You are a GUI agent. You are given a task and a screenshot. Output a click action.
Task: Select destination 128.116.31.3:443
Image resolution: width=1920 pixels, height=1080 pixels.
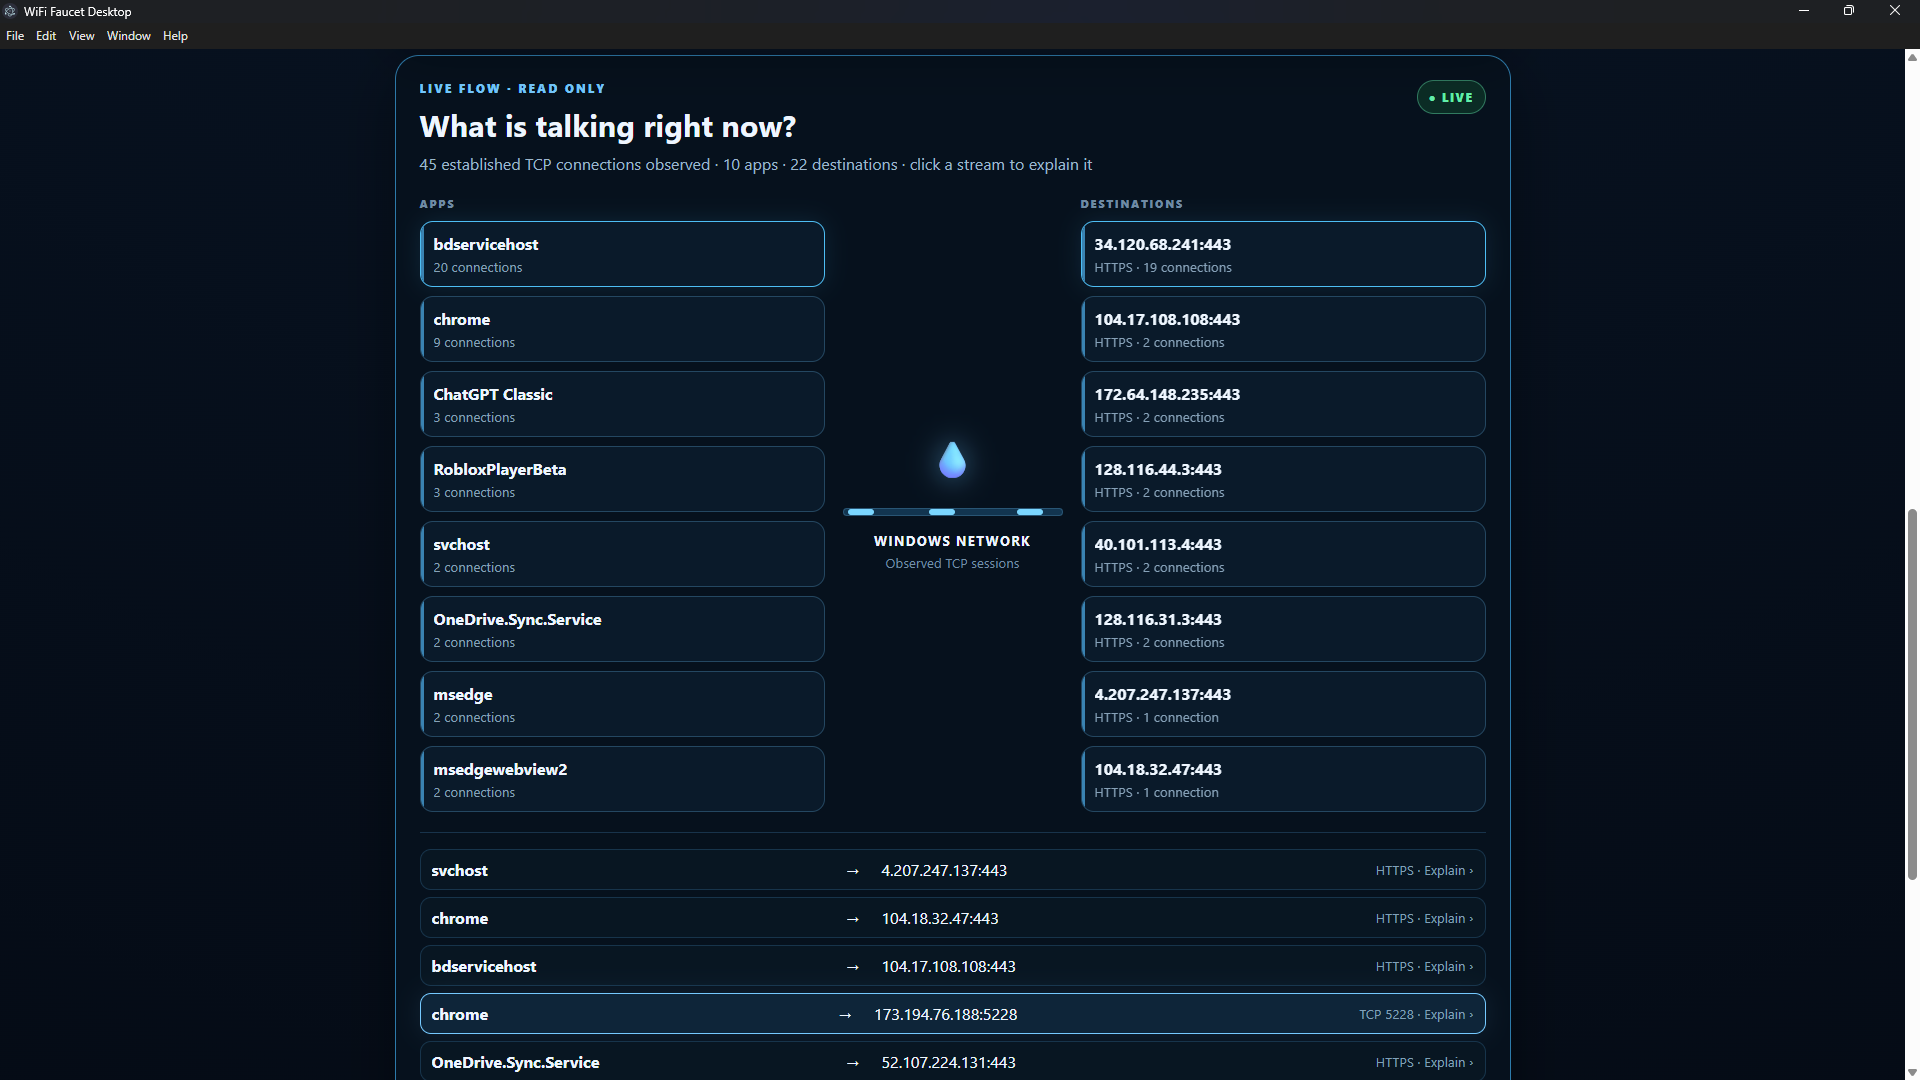1283,629
